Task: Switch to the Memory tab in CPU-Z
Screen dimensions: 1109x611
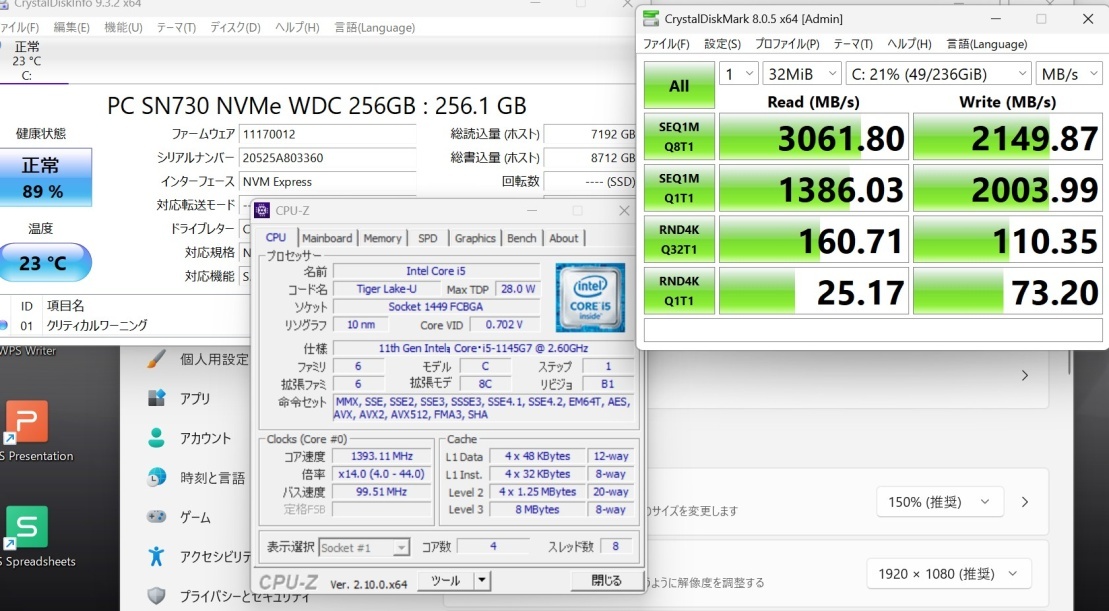Action: (x=382, y=238)
